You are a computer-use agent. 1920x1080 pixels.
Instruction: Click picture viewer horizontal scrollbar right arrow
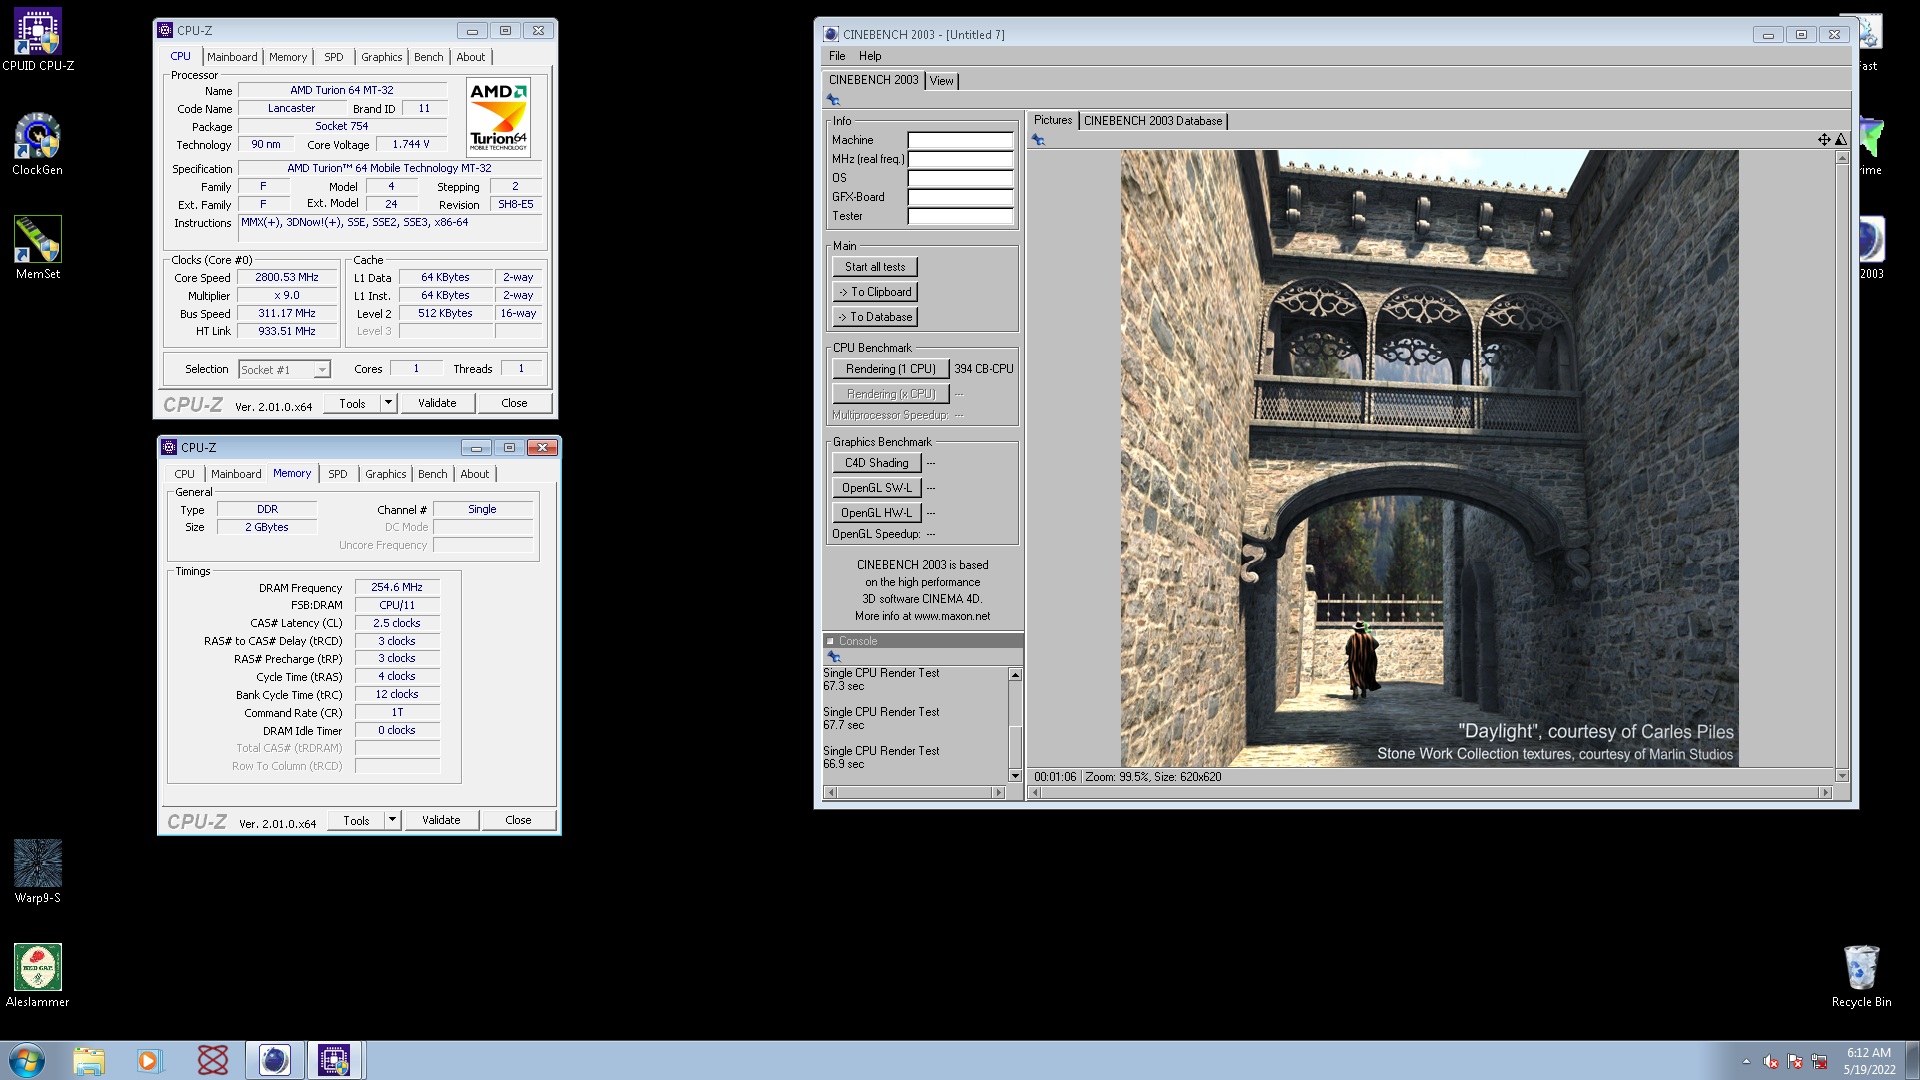click(1825, 793)
